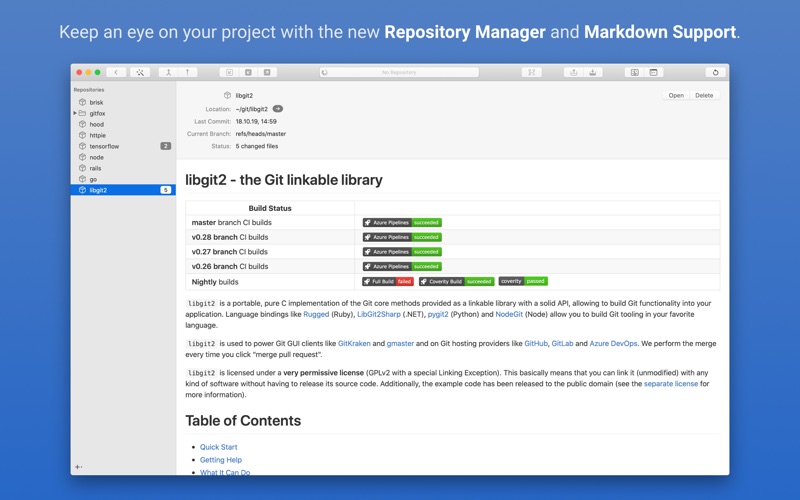Click the upward arrow toolbar icon
Image resolution: width=800 pixels, height=500 pixels.
coord(187,72)
